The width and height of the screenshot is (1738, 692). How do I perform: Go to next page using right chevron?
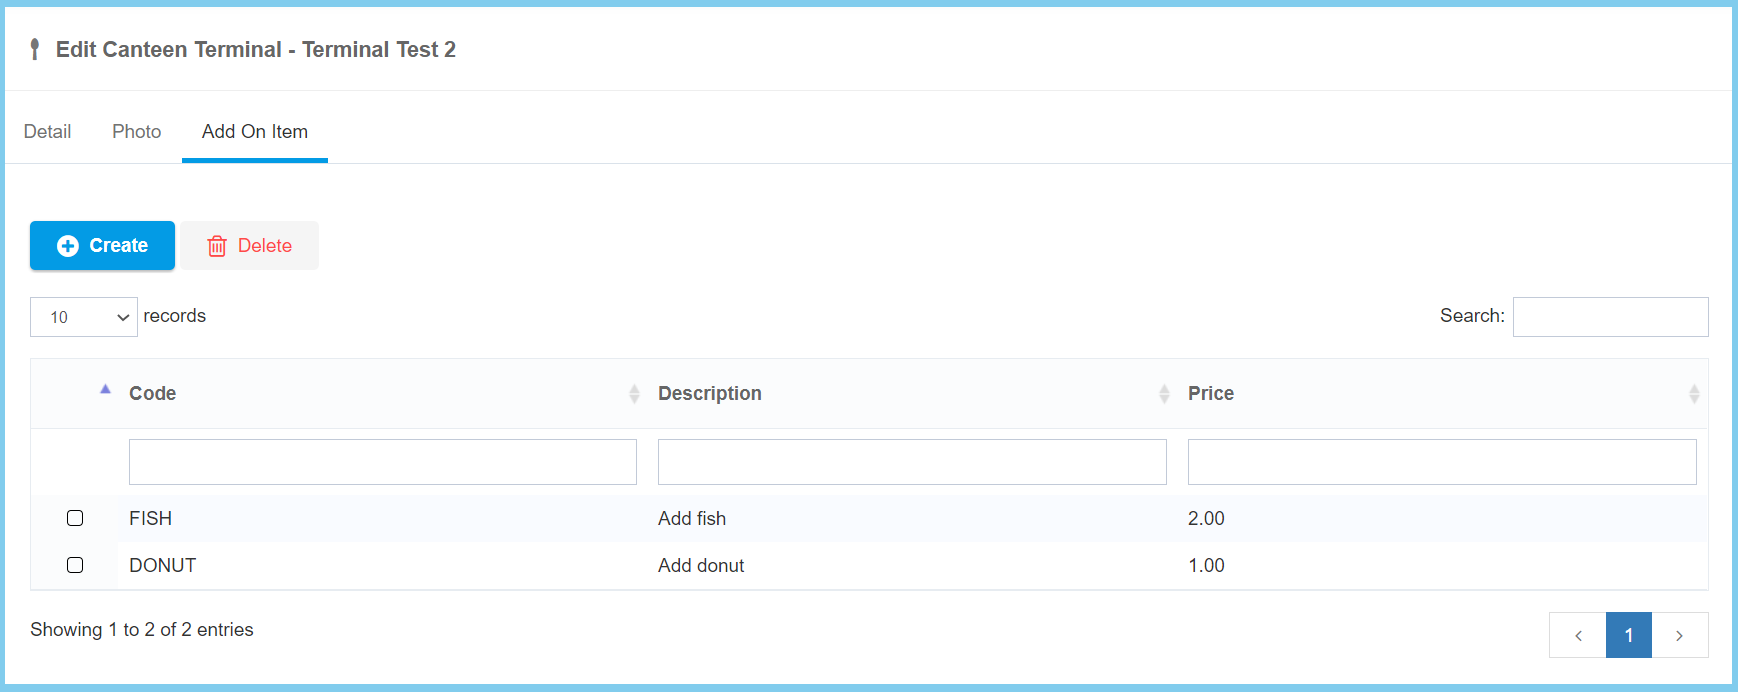1679,636
